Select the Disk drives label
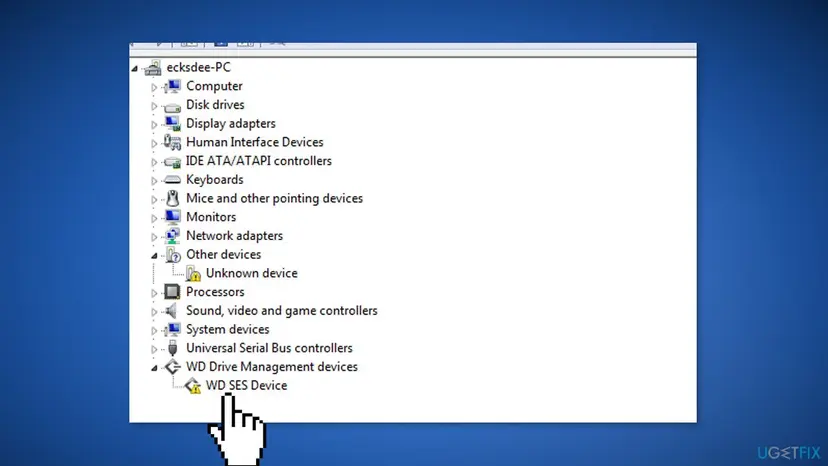Screen dimensions: 828x466 click(x=215, y=105)
